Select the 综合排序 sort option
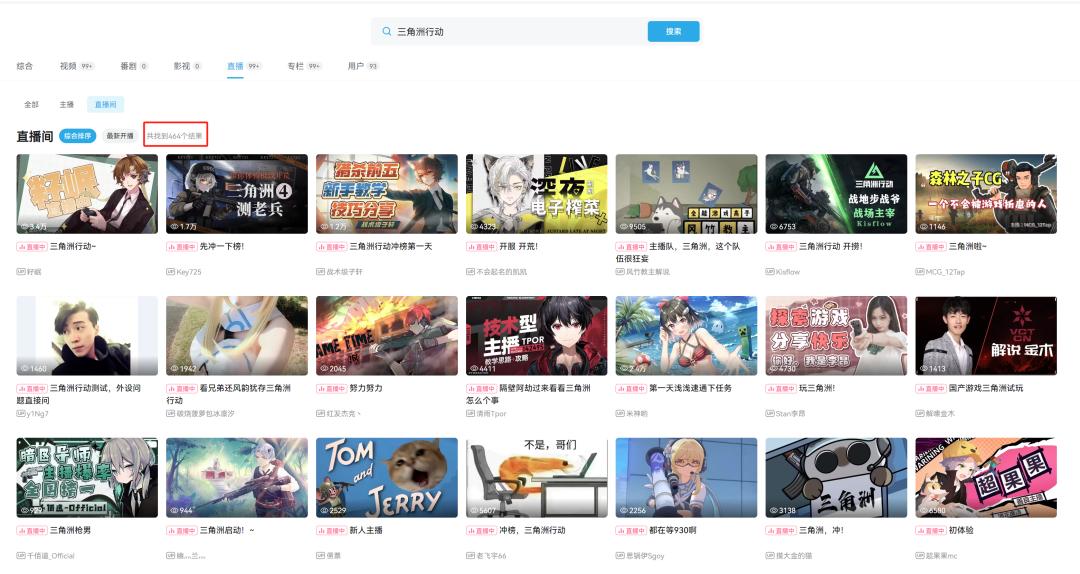 pos(78,136)
